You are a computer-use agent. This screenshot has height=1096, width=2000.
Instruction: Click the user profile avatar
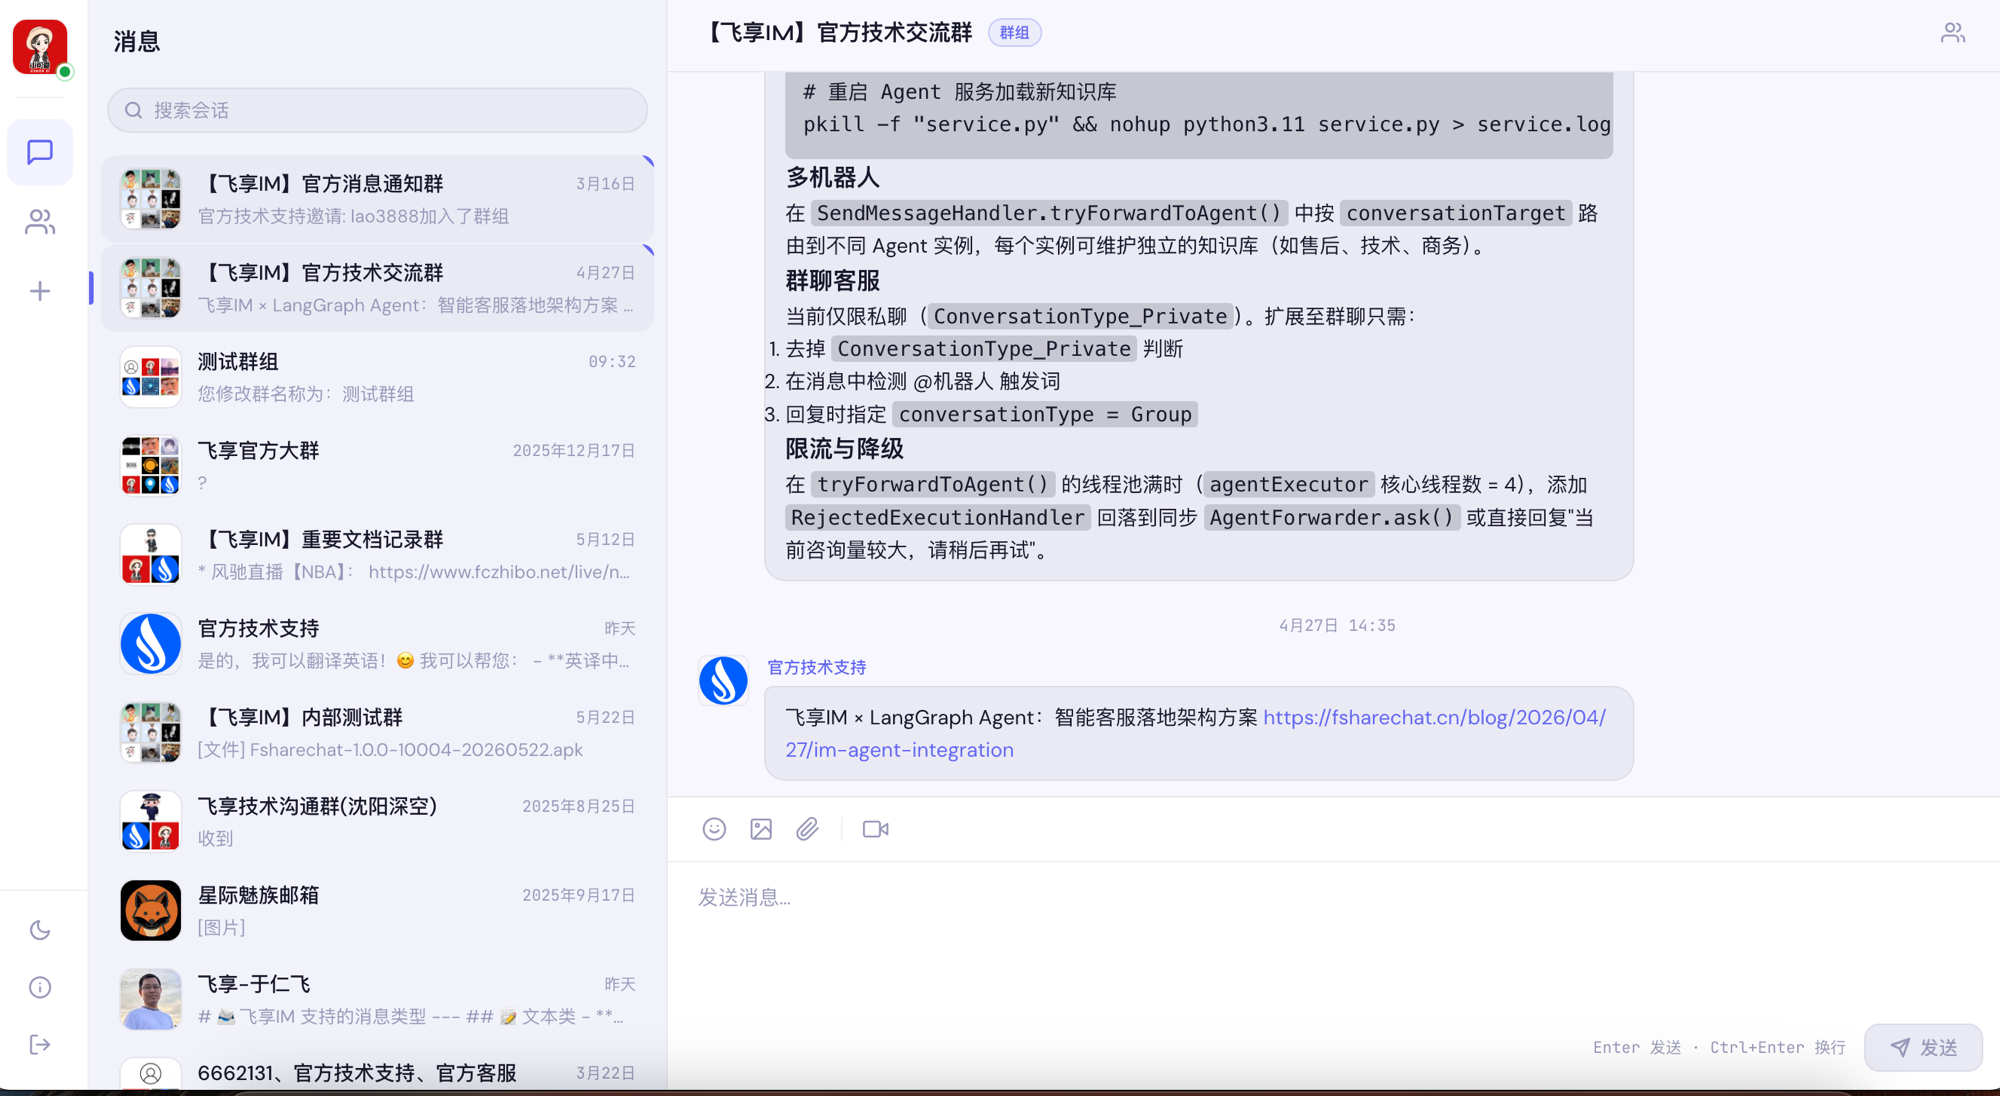pyautogui.click(x=40, y=46)
